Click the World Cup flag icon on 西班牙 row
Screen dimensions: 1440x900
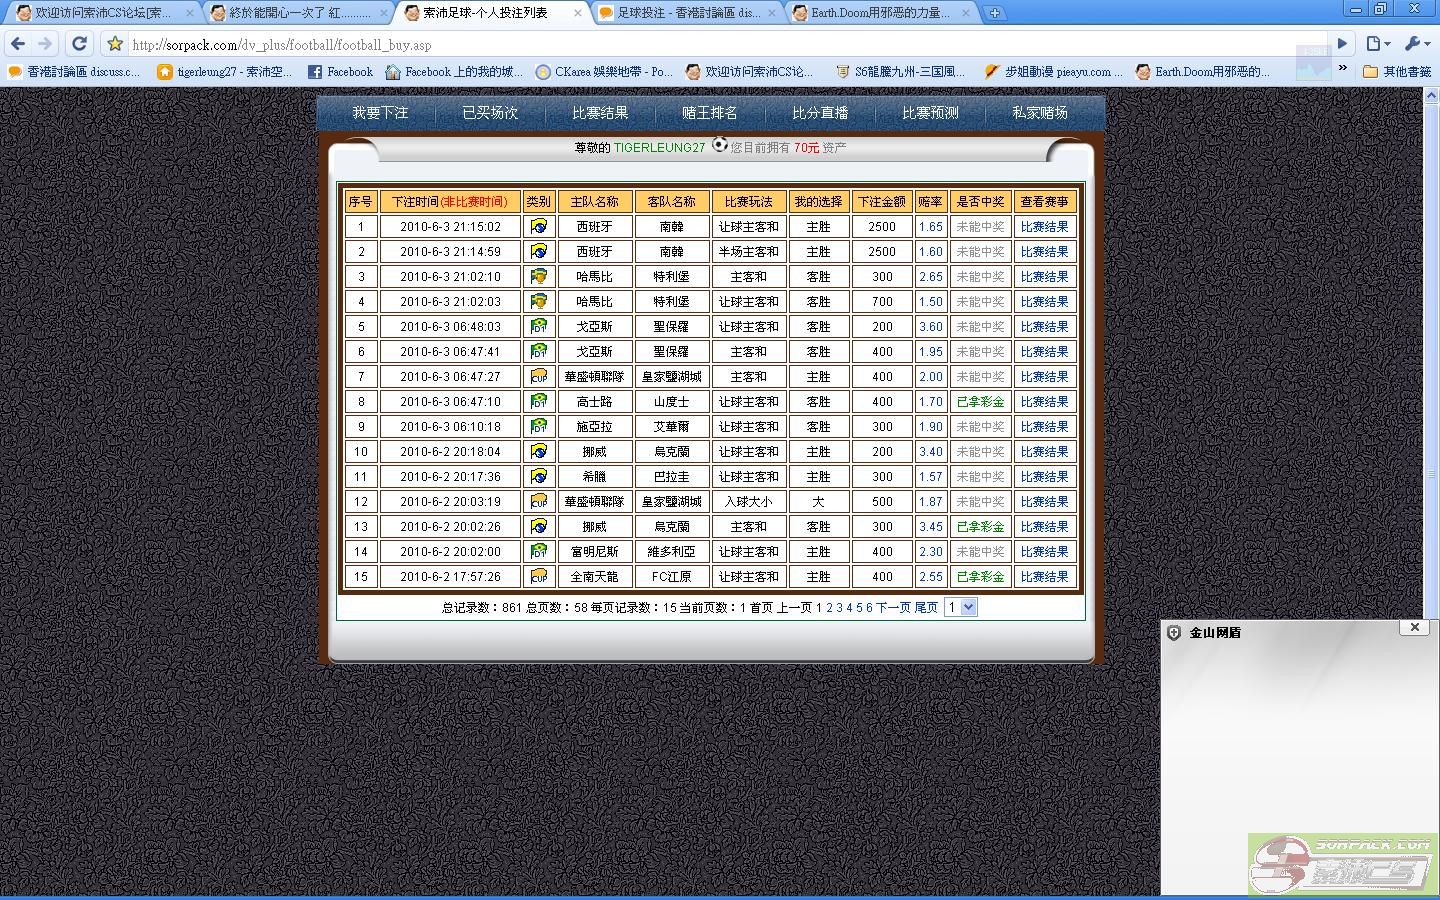pos(539,226)
